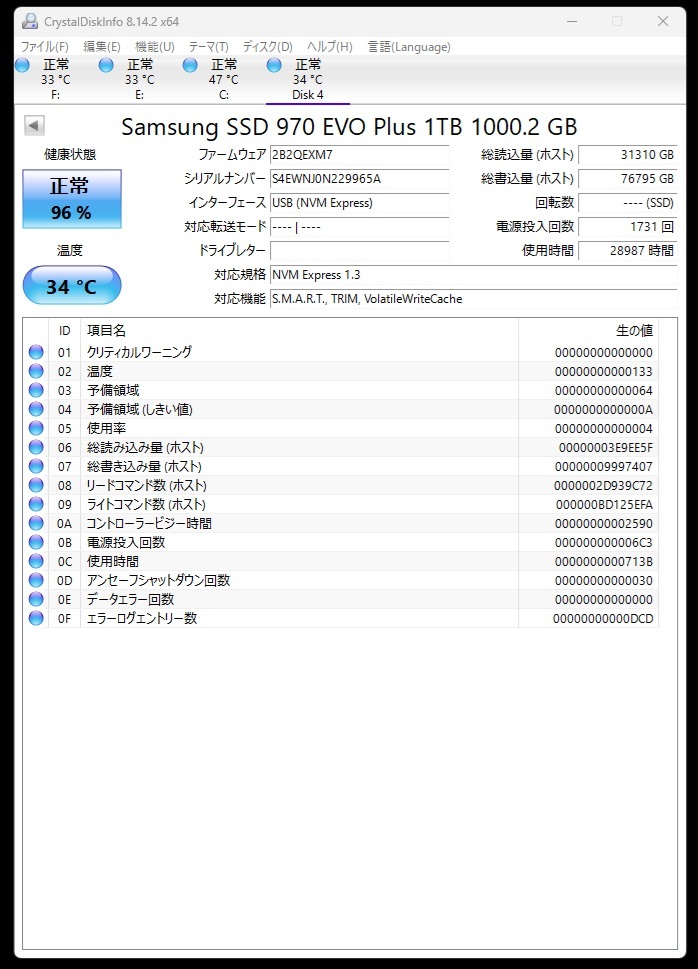Click status orb of row 0B 電源投入回数
This screenshot has width=698, height=969.
click(36, 543)
